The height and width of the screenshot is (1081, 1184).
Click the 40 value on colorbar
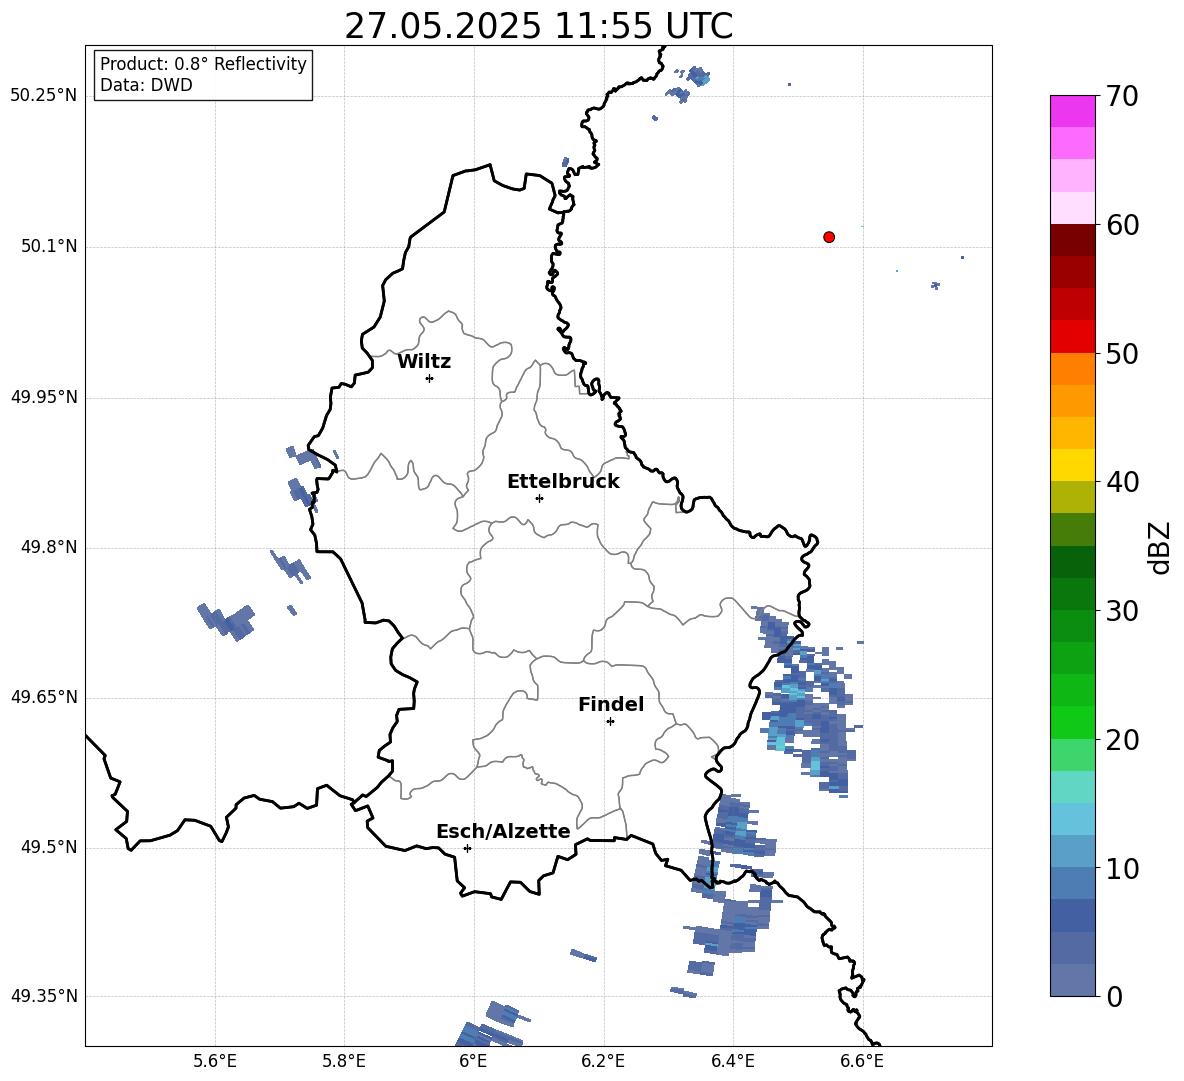1122,482
